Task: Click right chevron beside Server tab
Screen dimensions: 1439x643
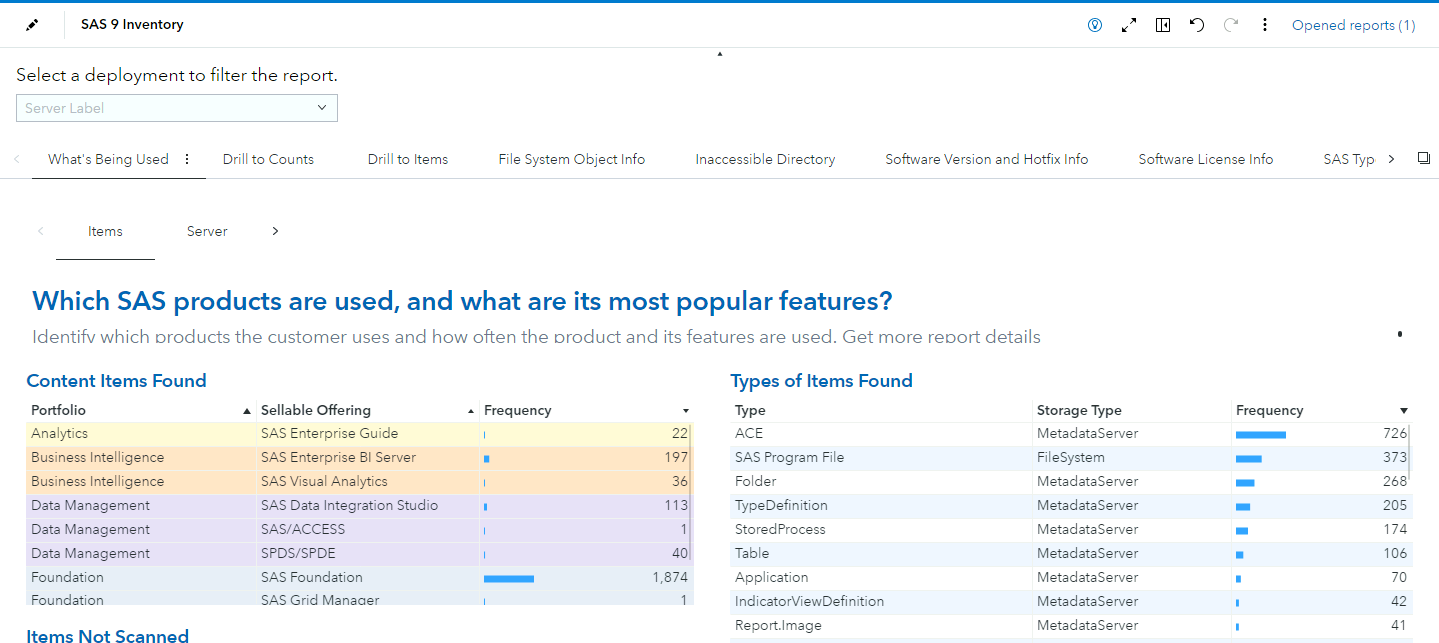Action: (x=275, y=231)
